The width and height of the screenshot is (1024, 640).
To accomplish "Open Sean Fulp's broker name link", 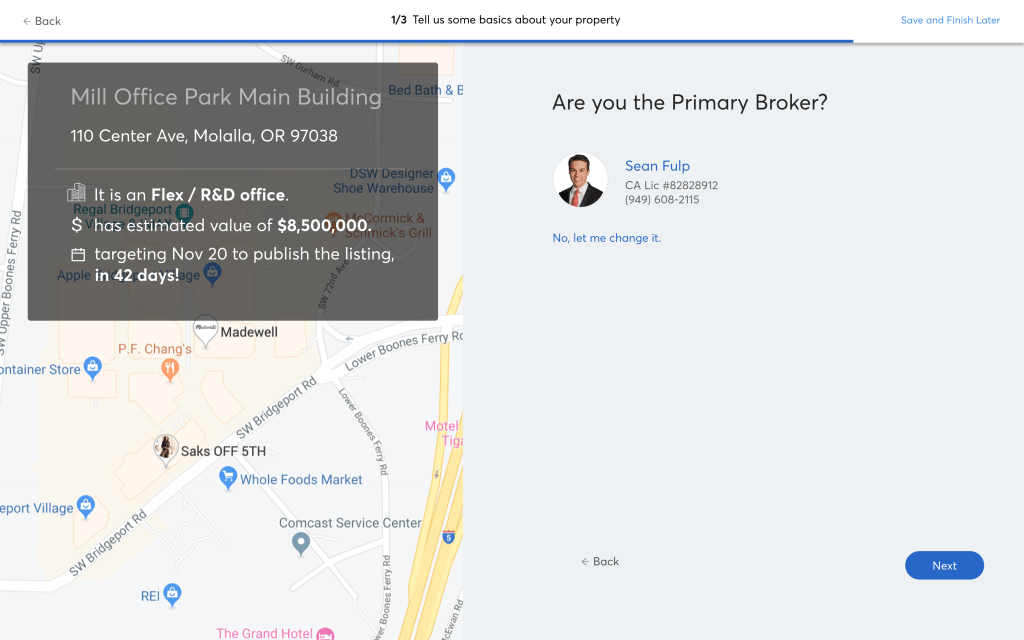I will tap(657, 166).
